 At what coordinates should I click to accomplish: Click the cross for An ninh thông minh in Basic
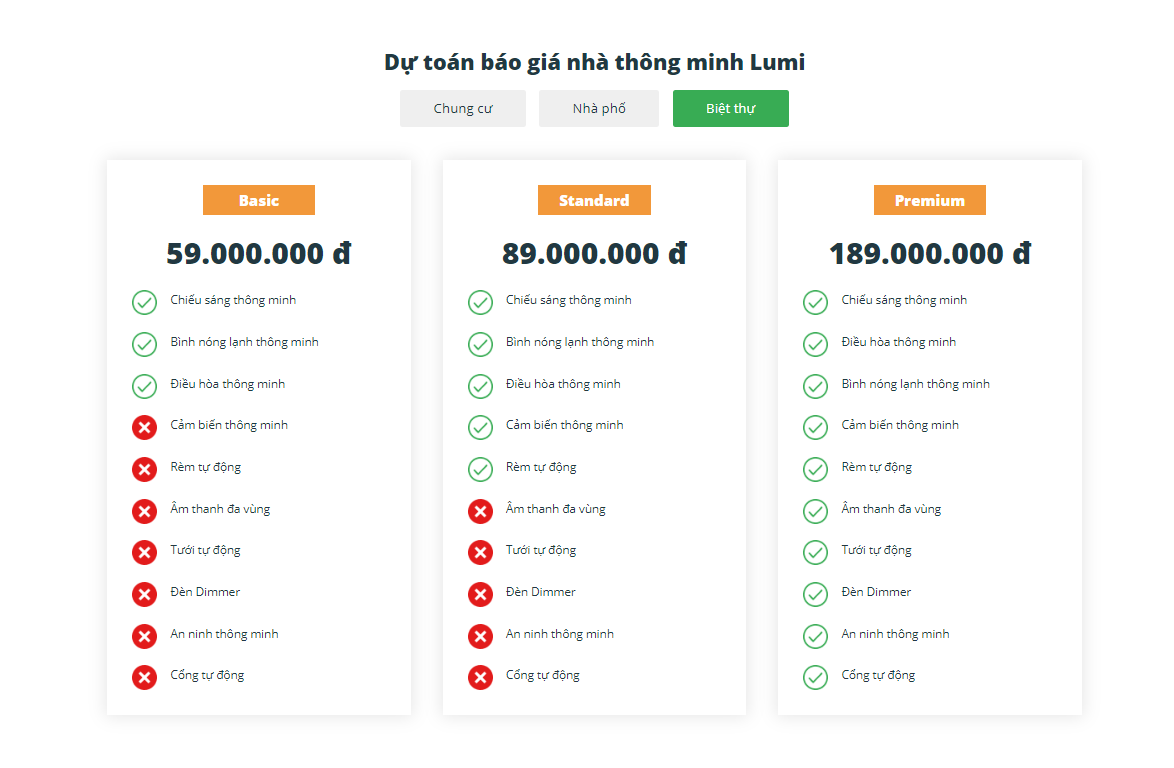pyautogui.click(x=144, y=635)
